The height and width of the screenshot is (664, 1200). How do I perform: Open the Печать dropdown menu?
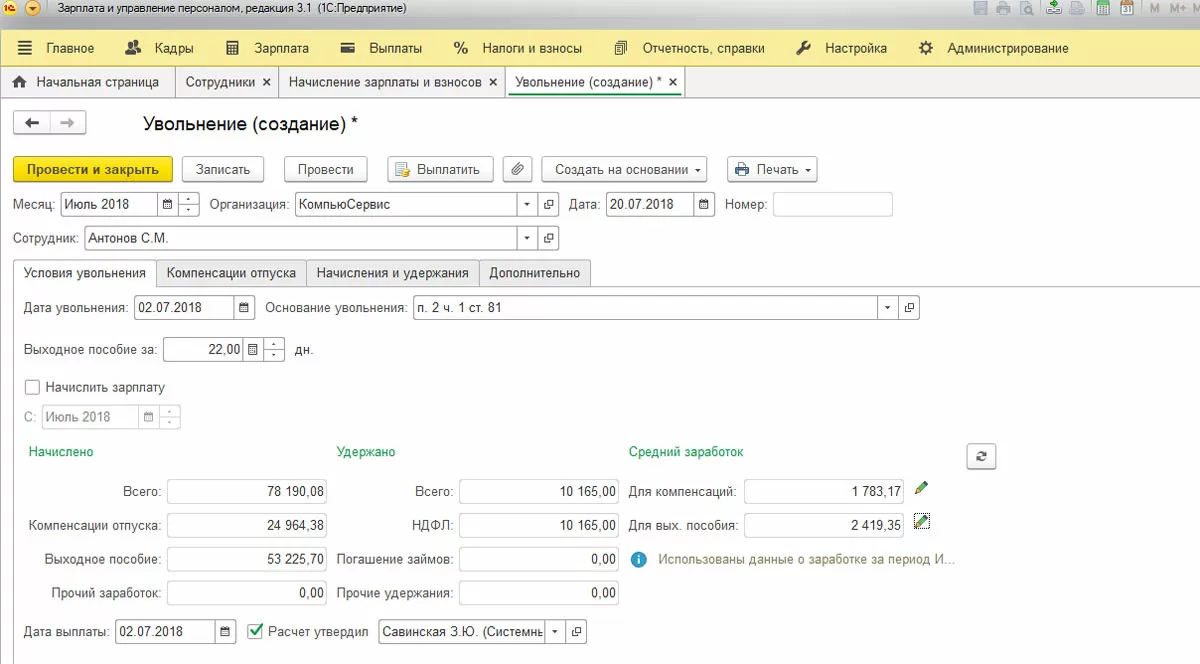[772, 169]
